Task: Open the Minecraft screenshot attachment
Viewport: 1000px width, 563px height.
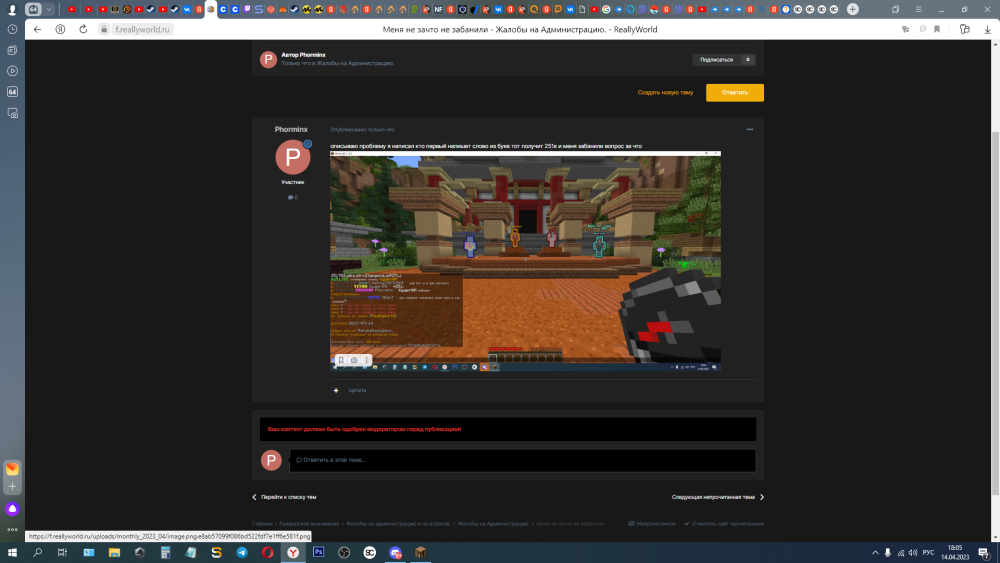Action: point(525,261)
